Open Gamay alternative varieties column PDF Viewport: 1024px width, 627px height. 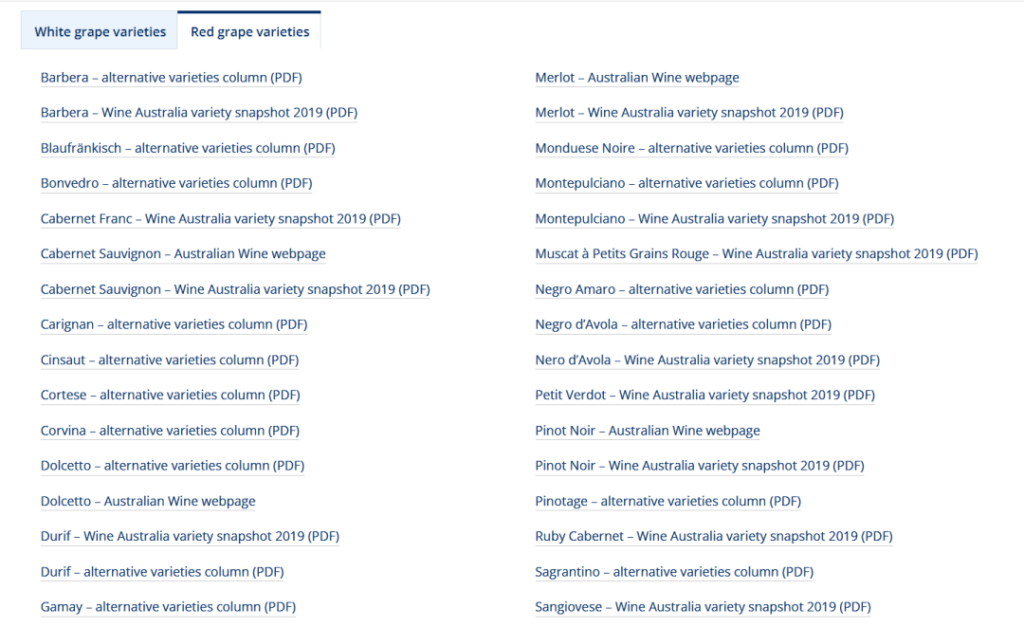168,607
